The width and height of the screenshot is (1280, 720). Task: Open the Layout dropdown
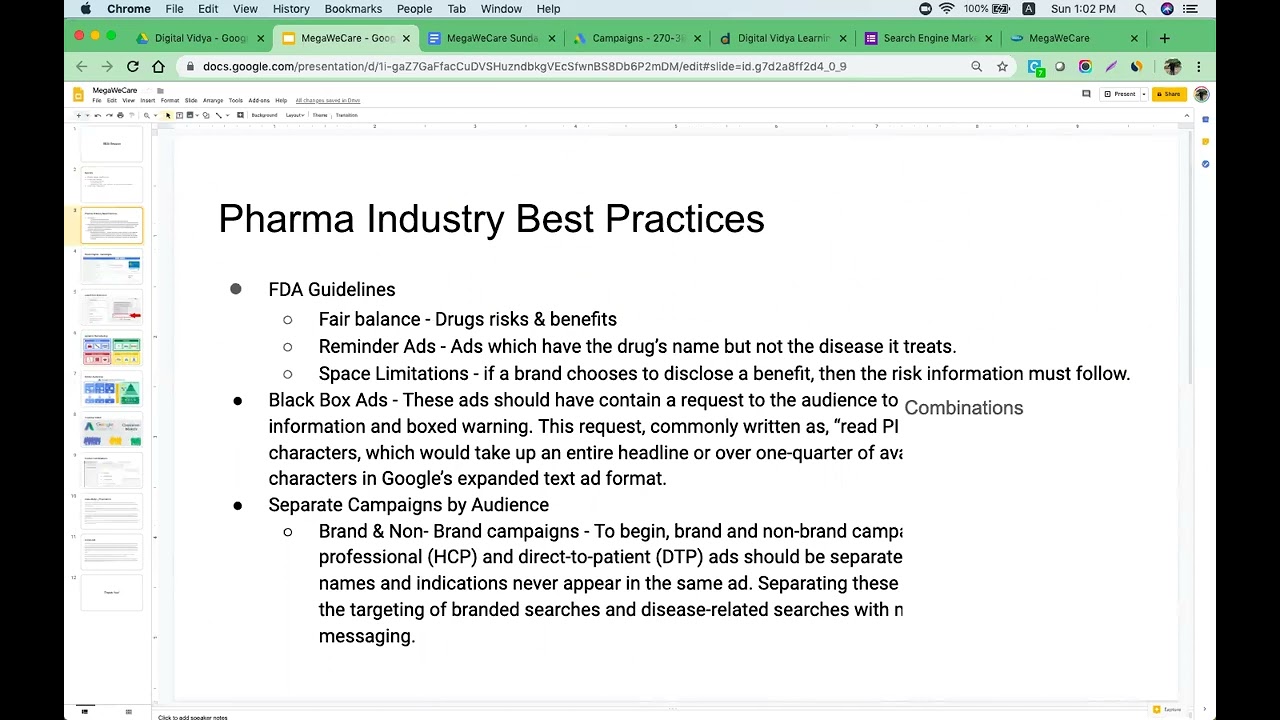pyautogui.click(x=294, y=115)
